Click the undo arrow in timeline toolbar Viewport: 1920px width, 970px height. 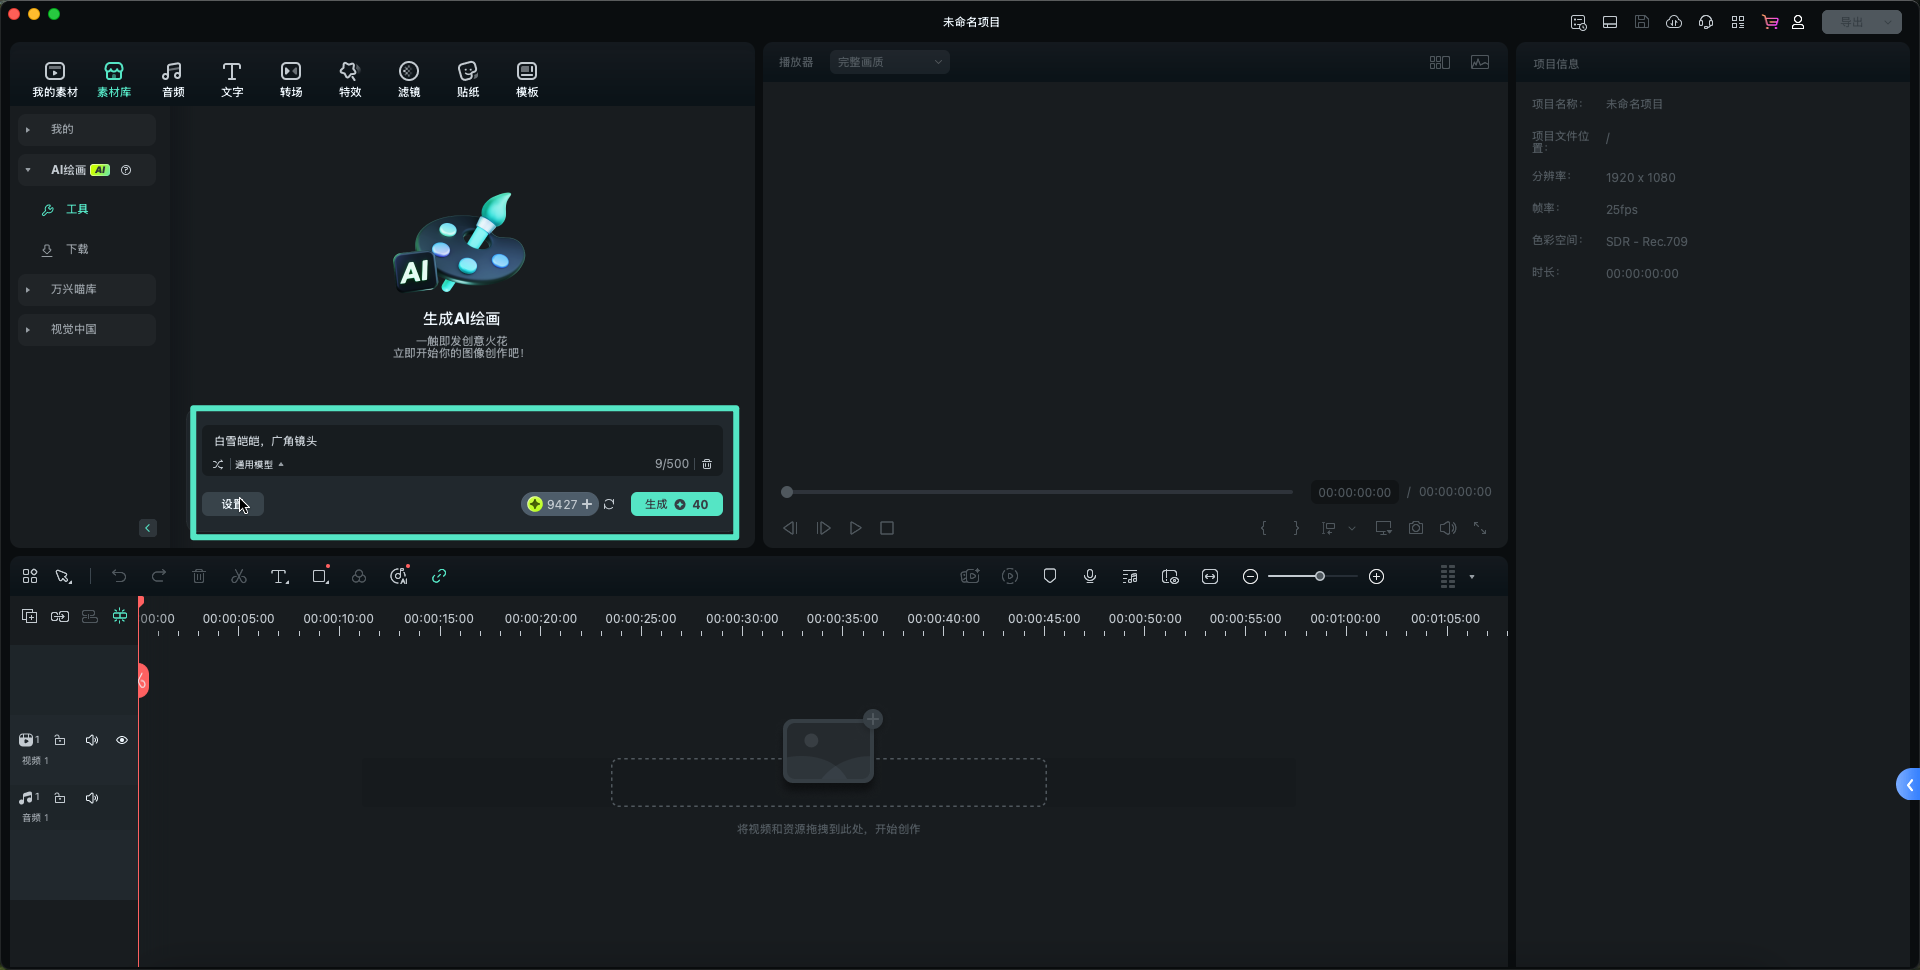(119, 576)
